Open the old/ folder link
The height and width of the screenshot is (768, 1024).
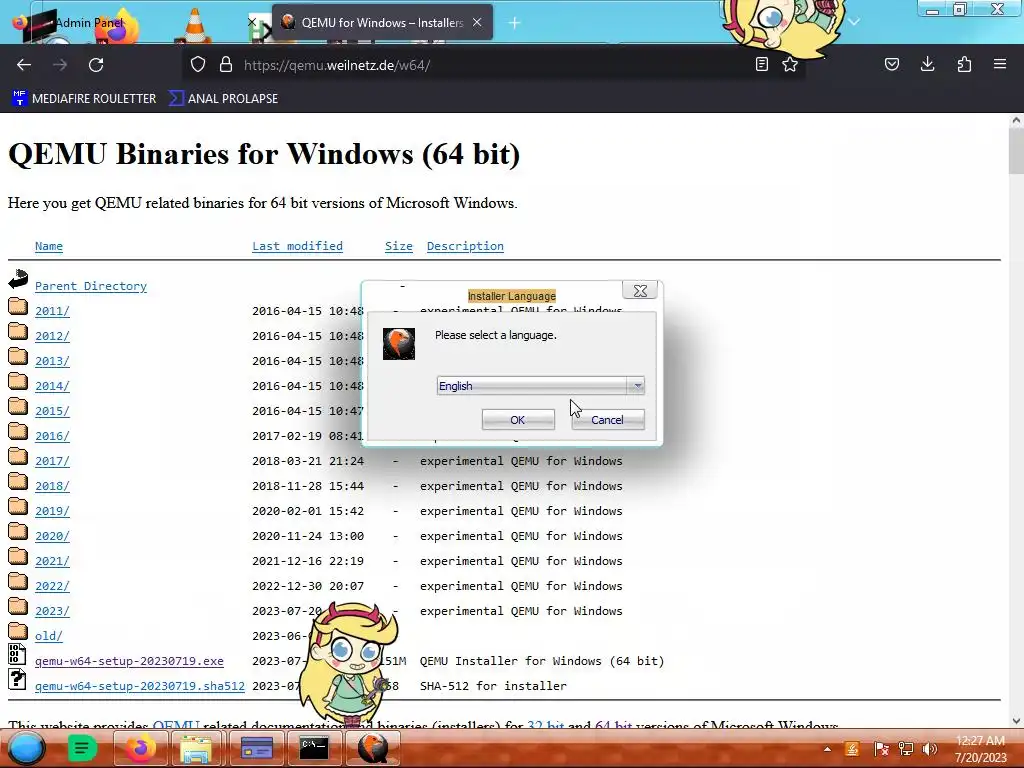[x=49, y=636]
